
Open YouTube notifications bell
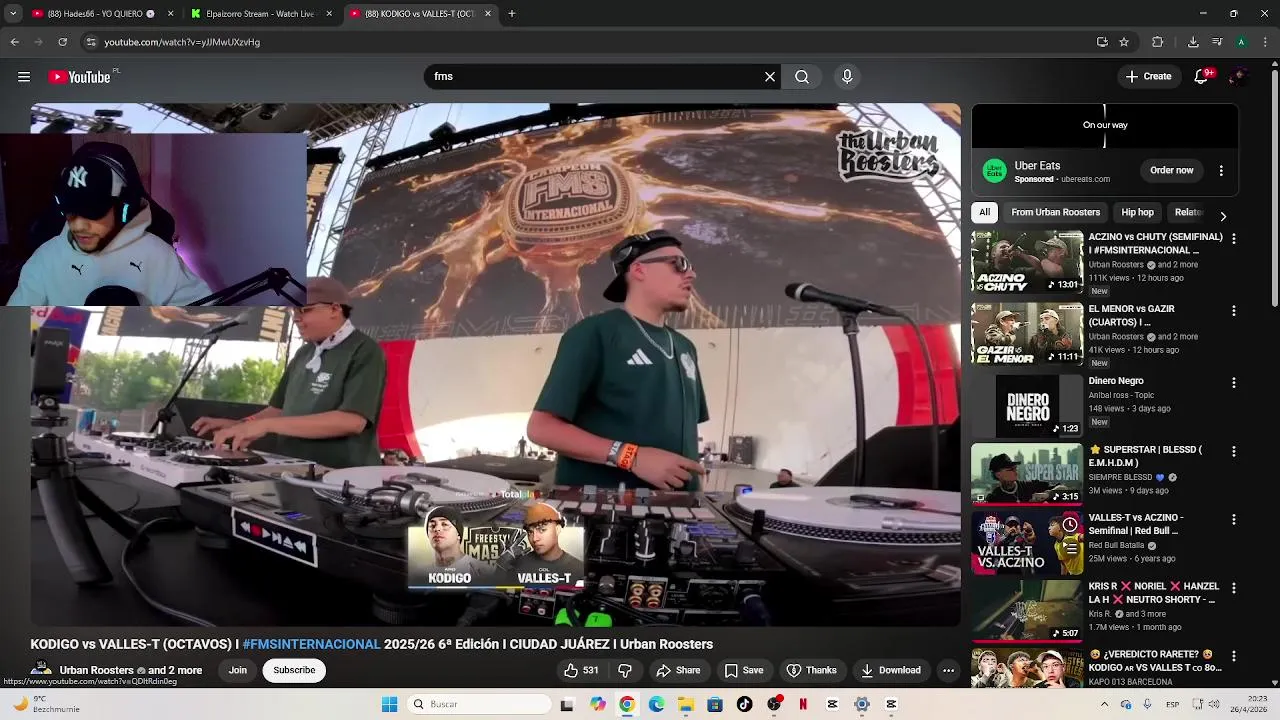tap(1202, 77)
